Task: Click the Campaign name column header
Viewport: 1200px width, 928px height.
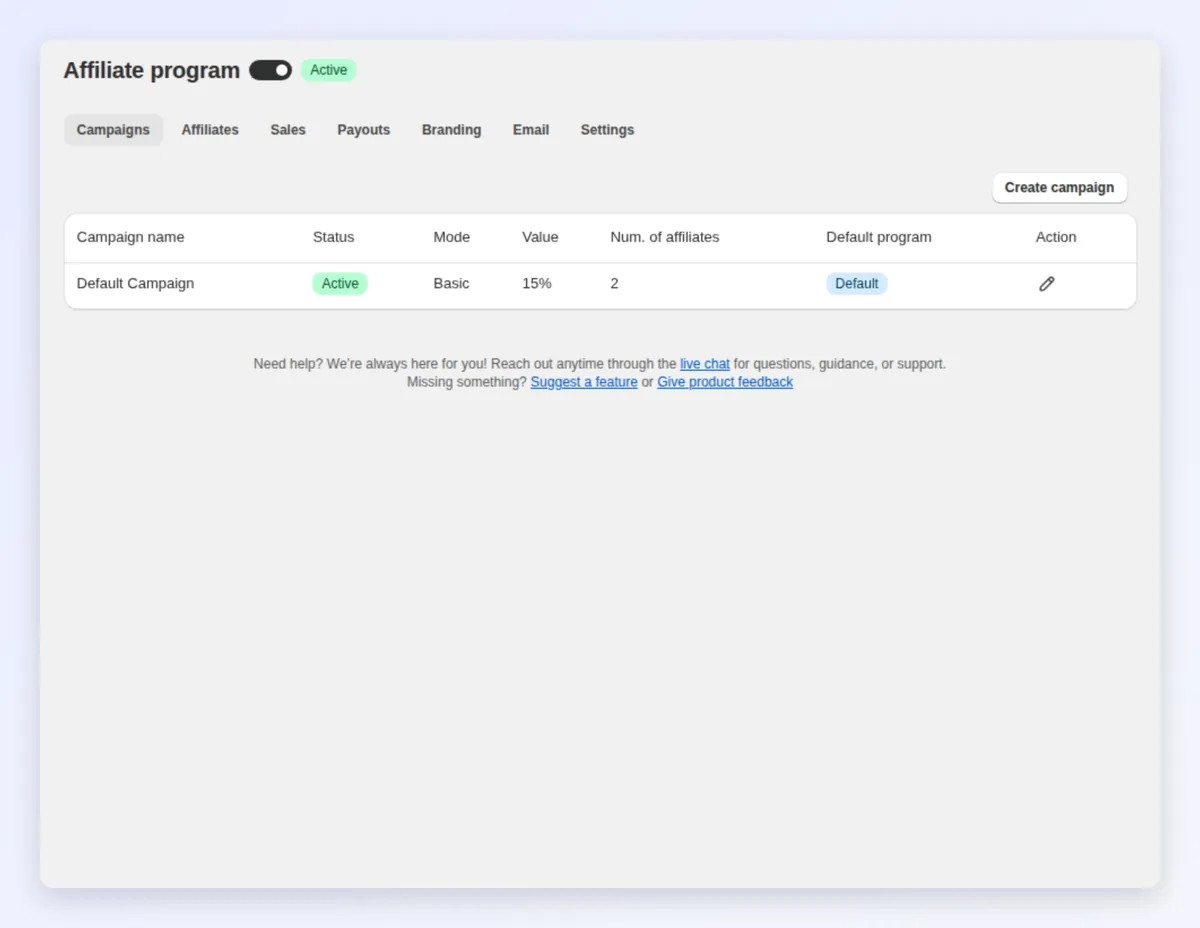Action: (130, 237)
